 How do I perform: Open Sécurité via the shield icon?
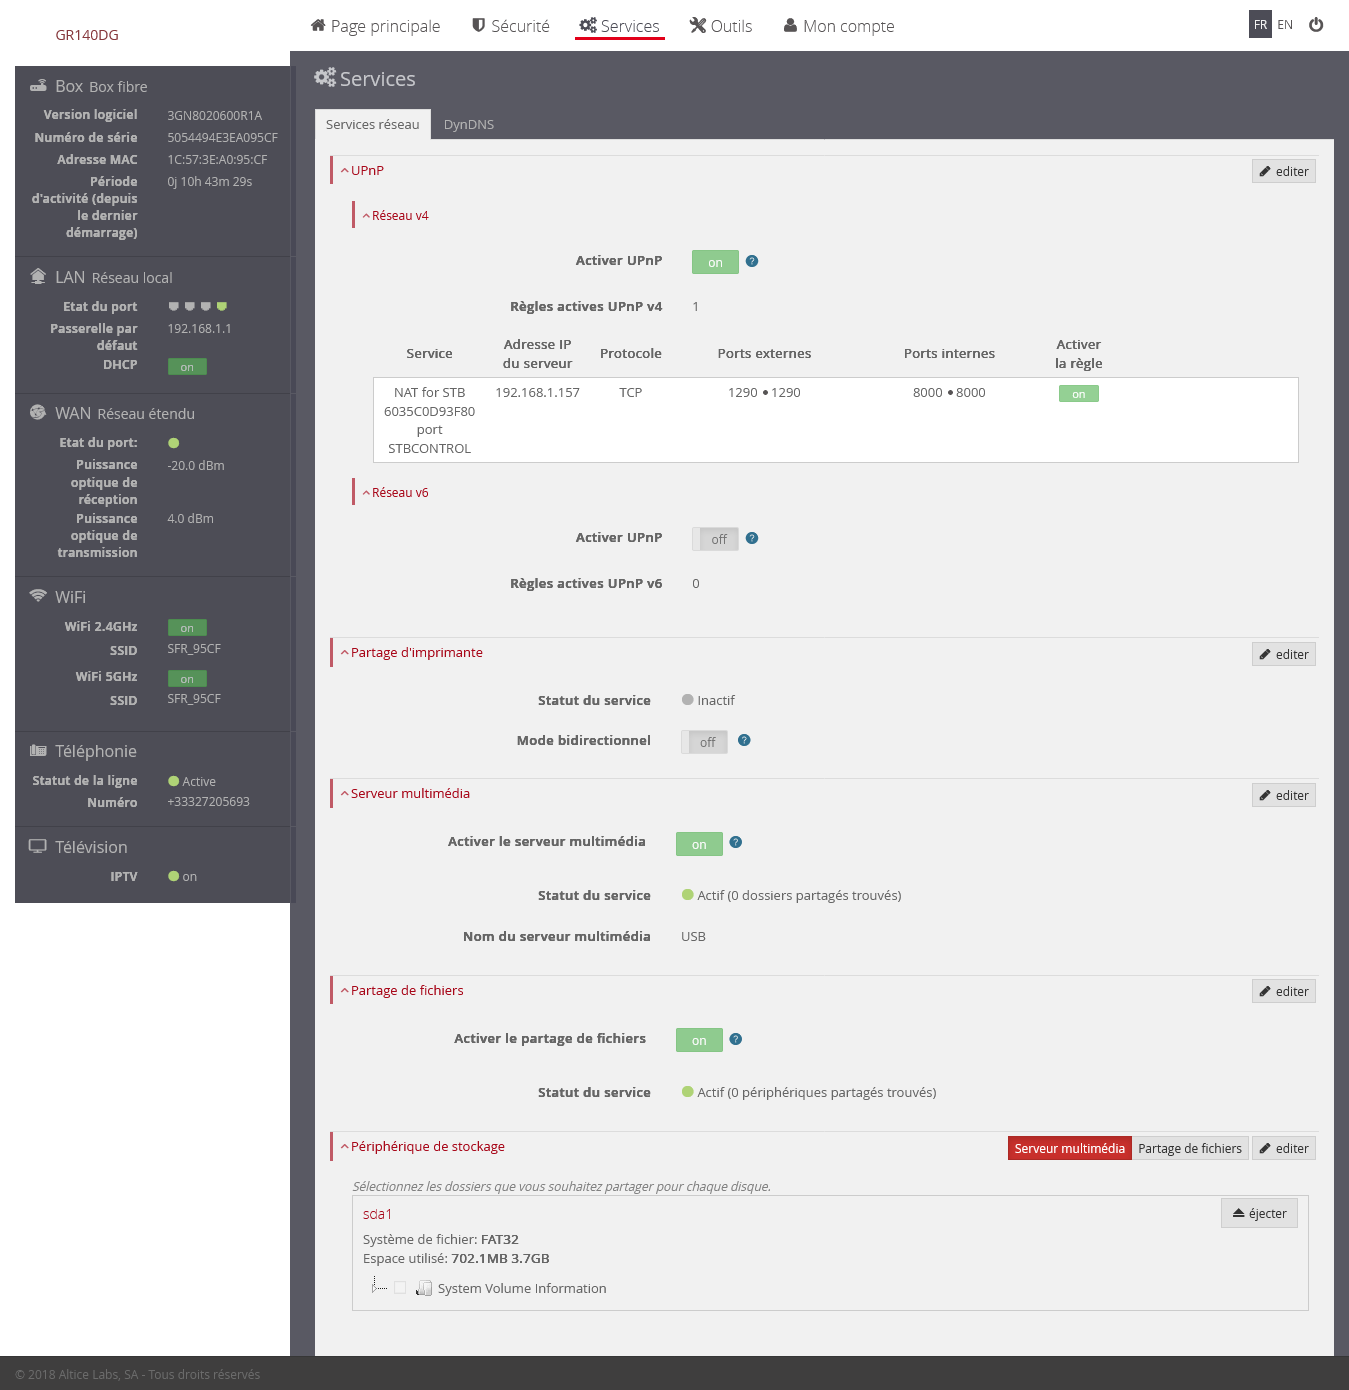tap(476, 25)
